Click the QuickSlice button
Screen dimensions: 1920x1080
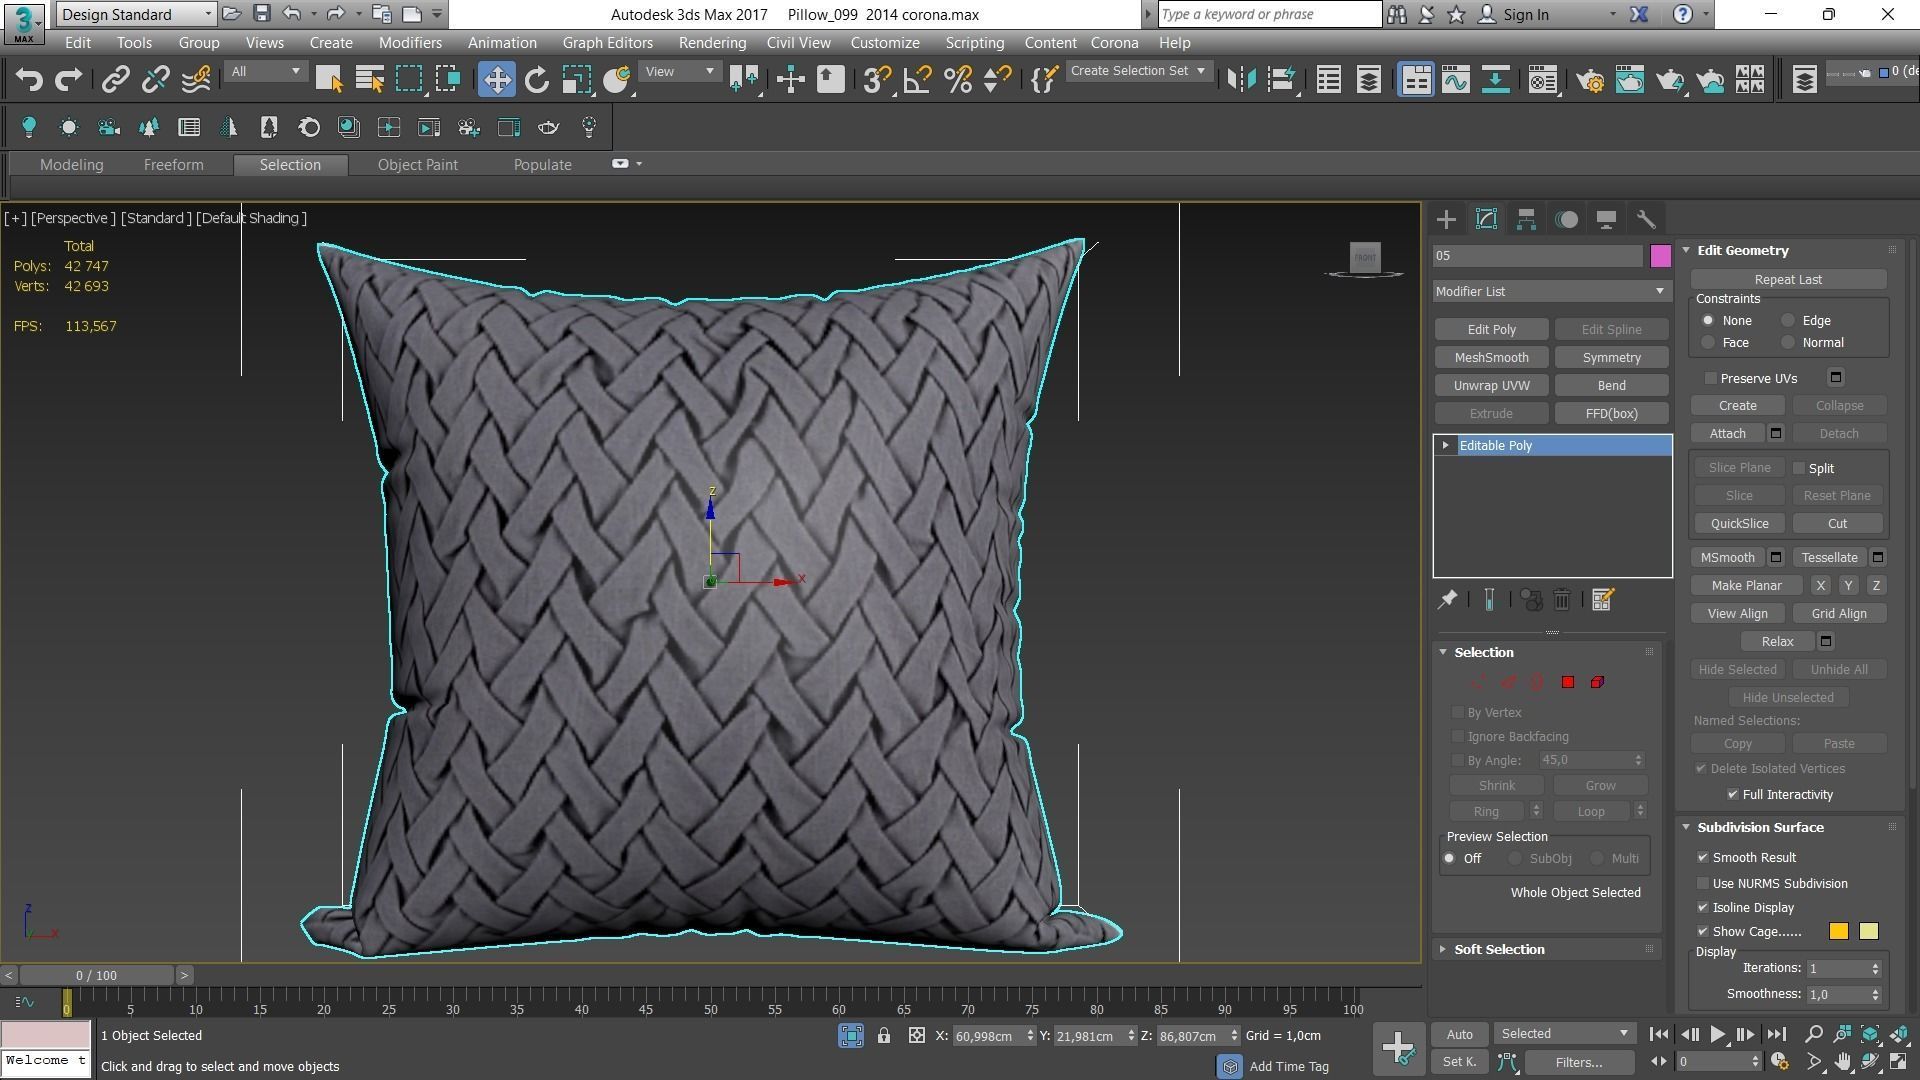coord(1739,524)
